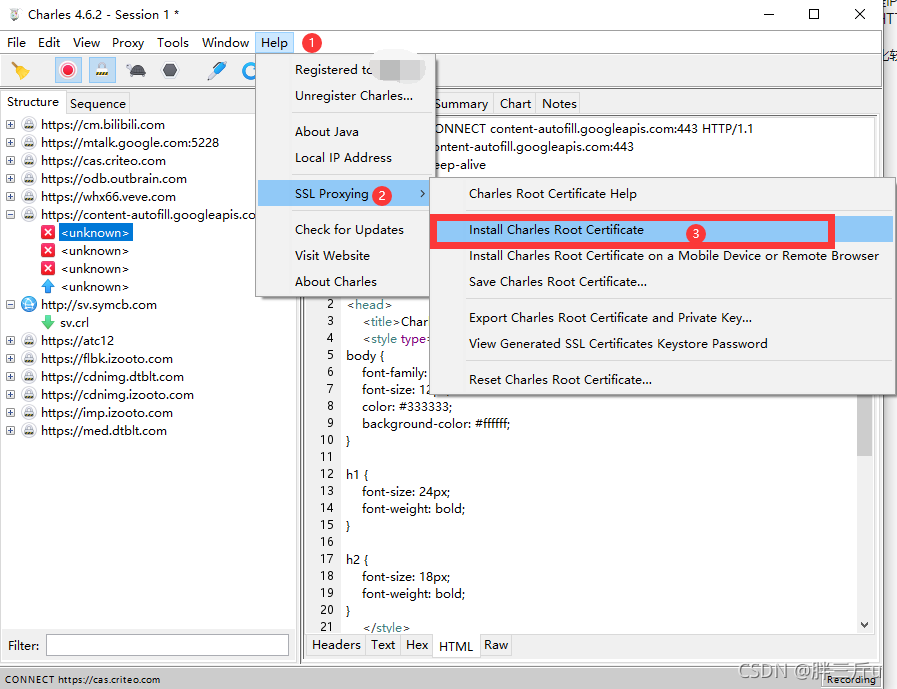Open the Proxy menu

pyautogui.click(x=128, y=42)
